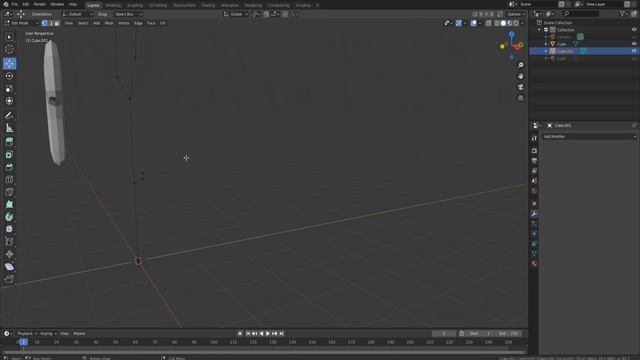The width and height of the screenshot is (640, 360).
Task: Switch to the Modeling workspace tab
Action: tap(113, 5)
